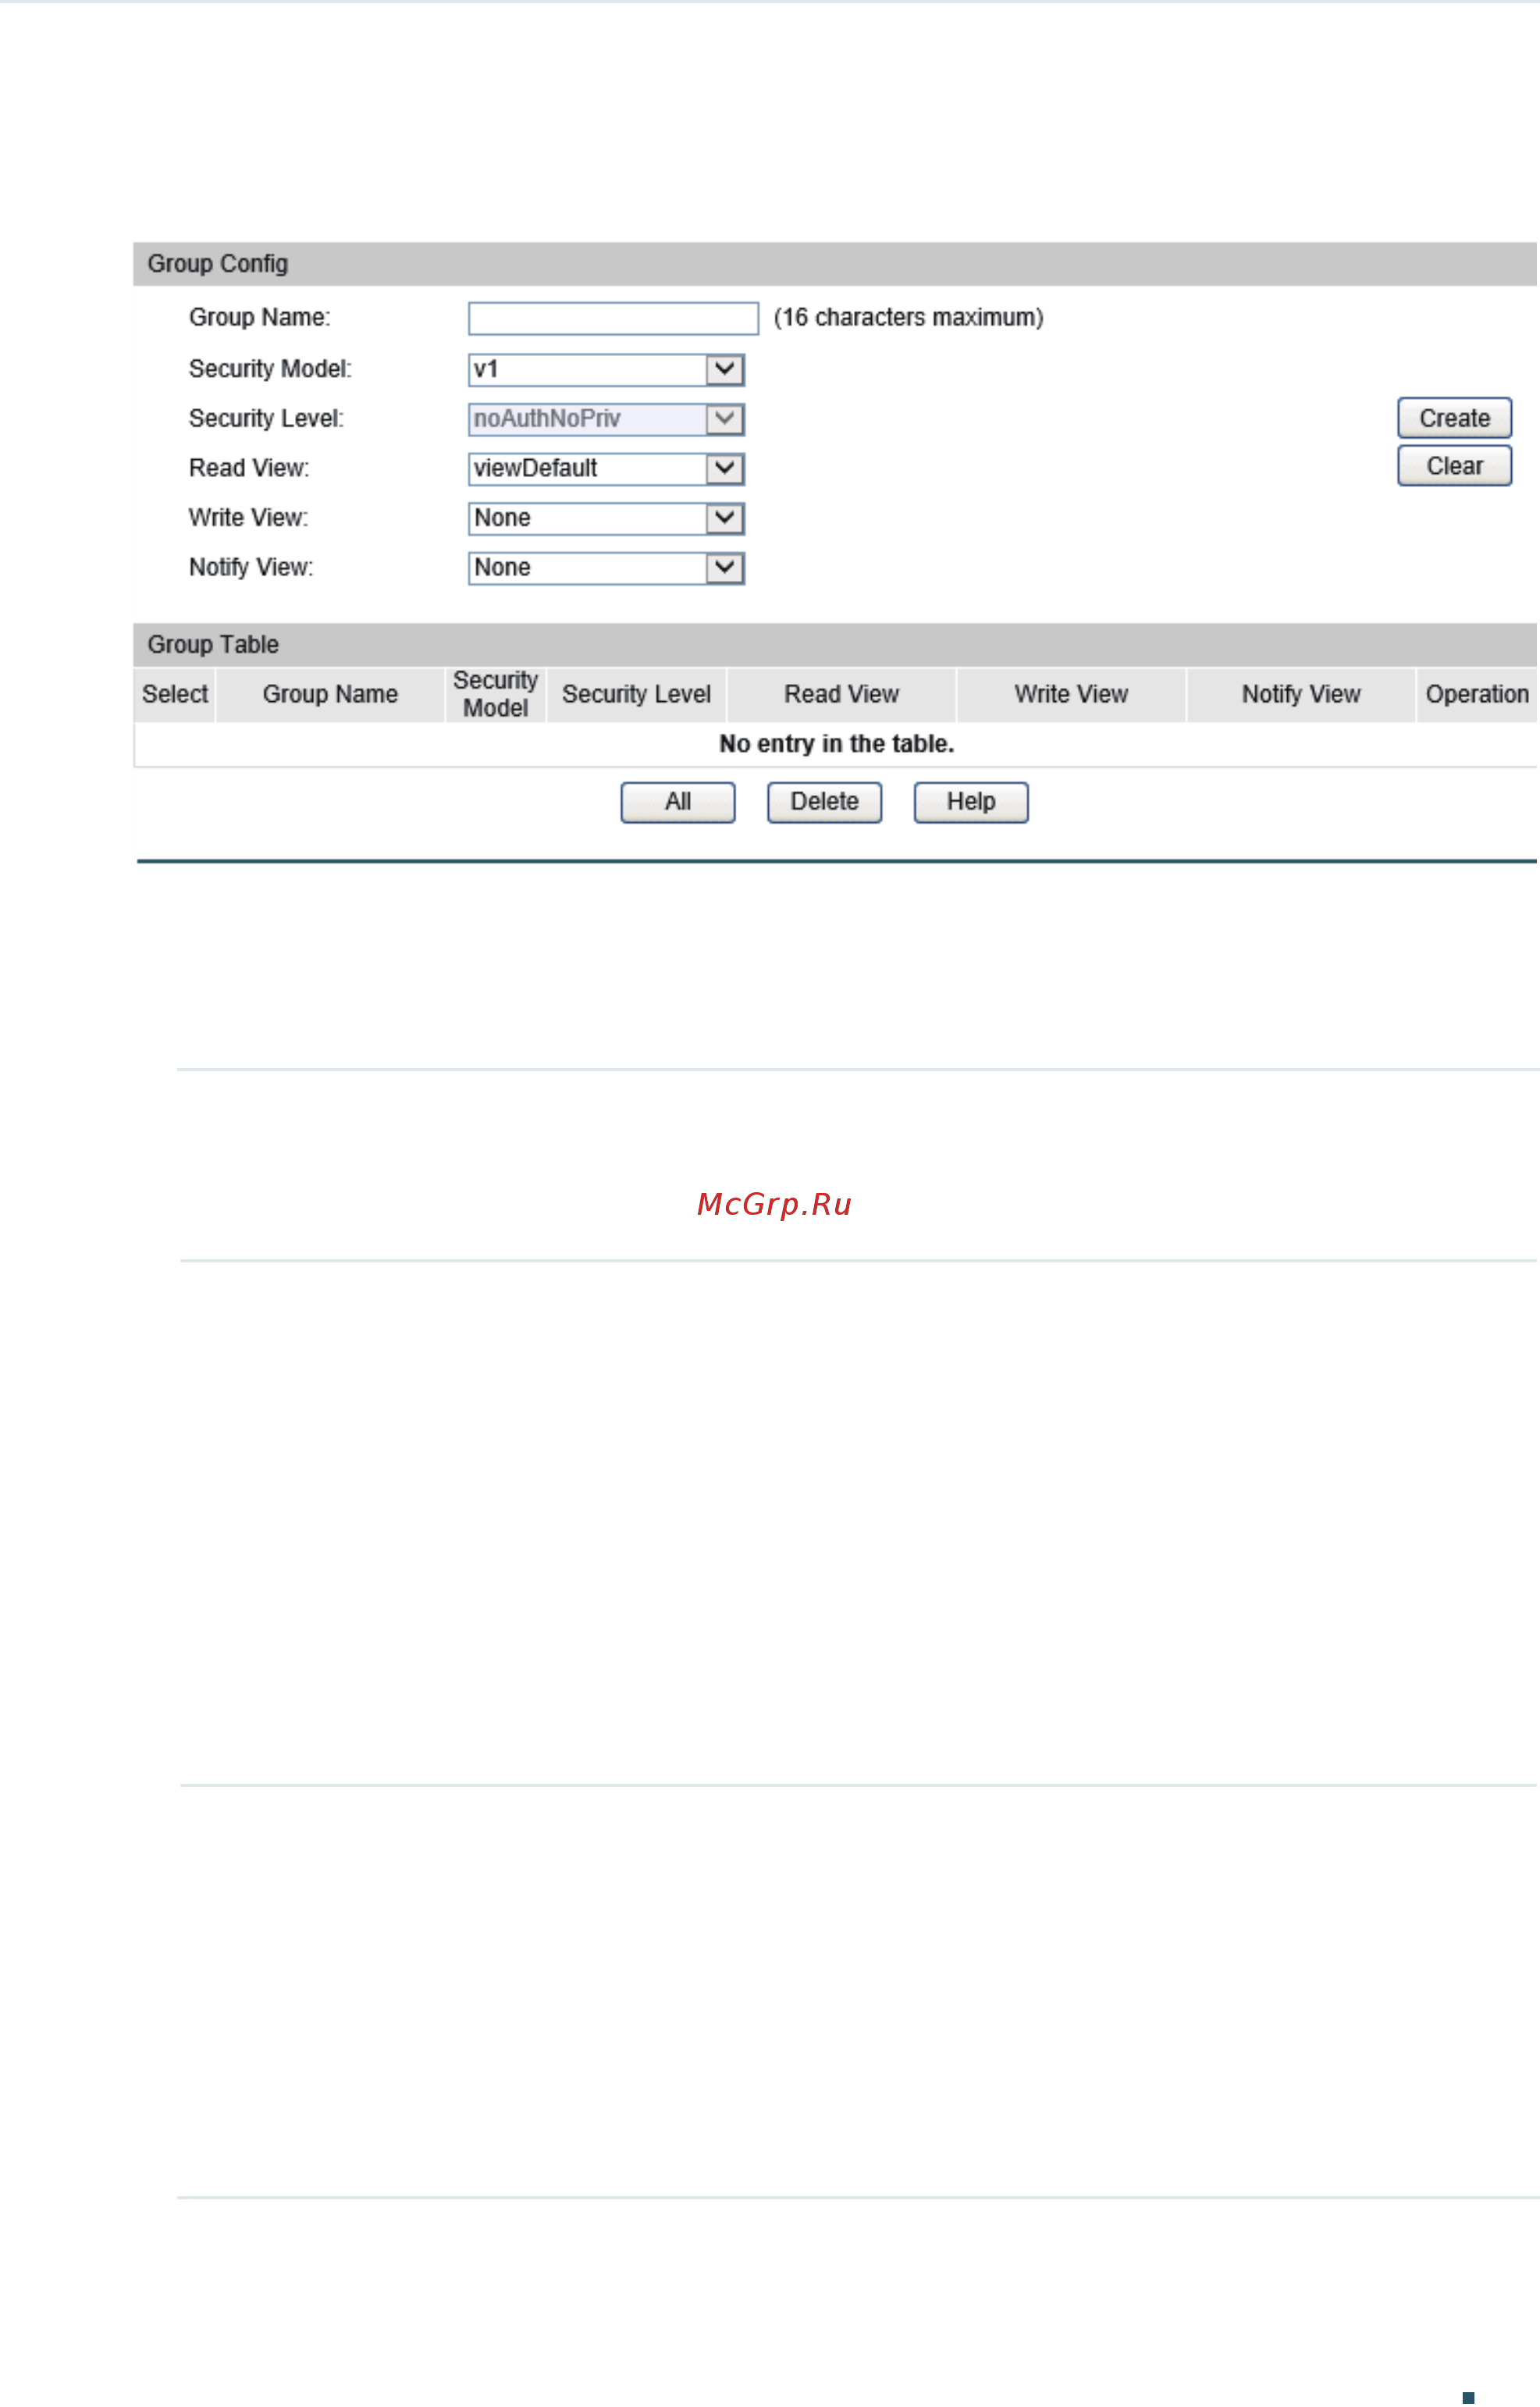The image size is (1540, 2407).
Task: Click the 'Notify View:' label
Action: pos(251,568)
